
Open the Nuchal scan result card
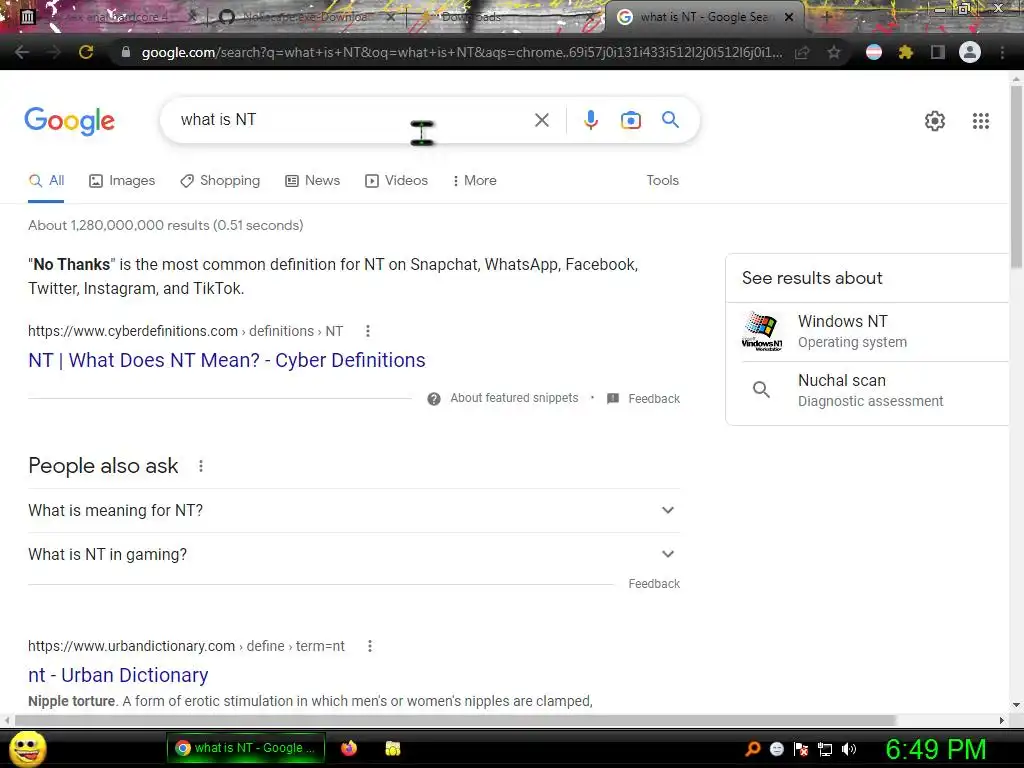click(867, 391)
